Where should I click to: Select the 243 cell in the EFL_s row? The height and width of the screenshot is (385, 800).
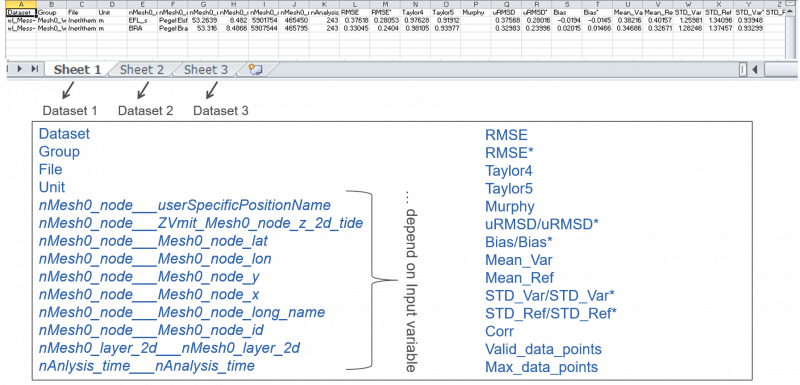[324, 20]
